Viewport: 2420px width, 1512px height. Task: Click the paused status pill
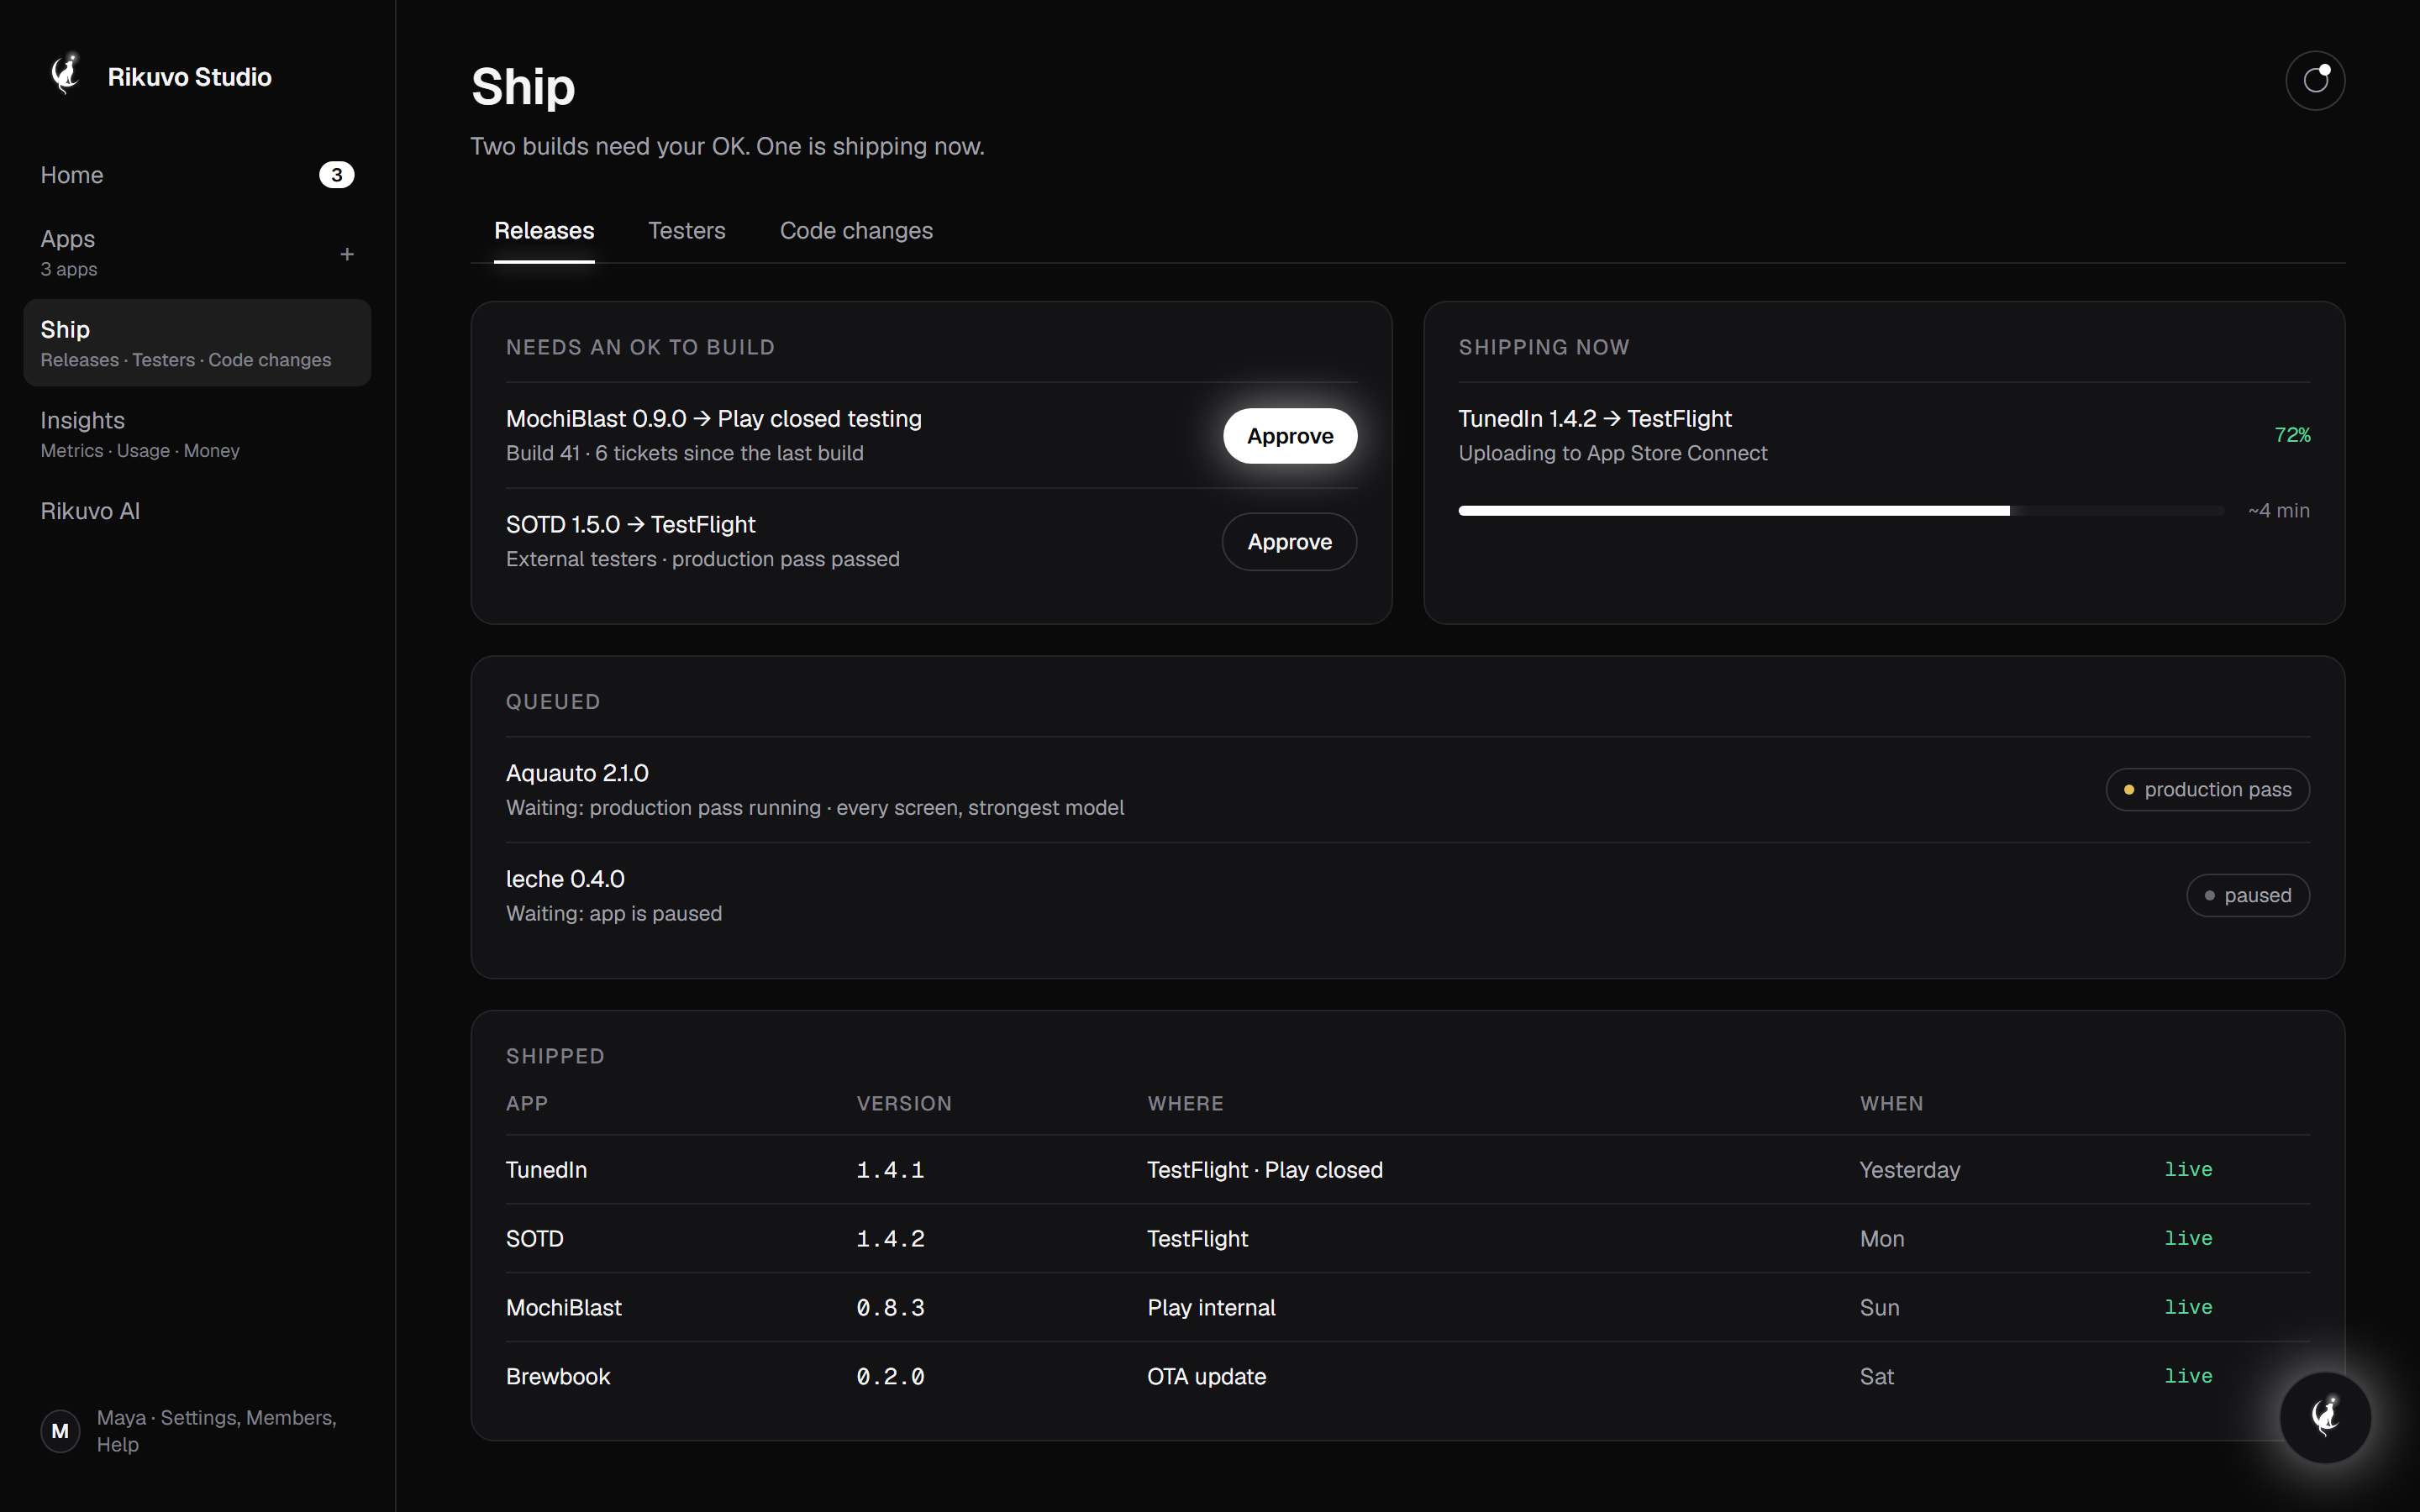point(2247,896)
